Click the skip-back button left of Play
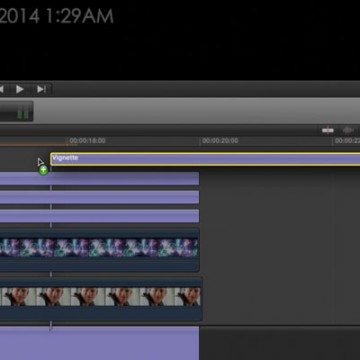This screenshot has height=360, width=360. pyautogui.click(x=2, y=89)
